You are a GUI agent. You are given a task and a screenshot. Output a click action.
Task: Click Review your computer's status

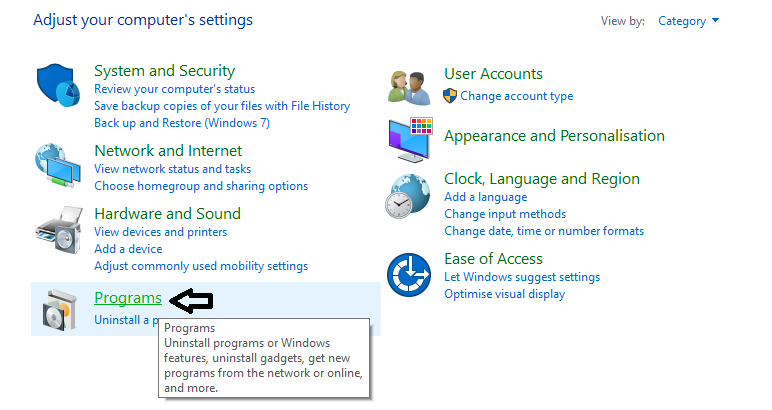point(174,89)
